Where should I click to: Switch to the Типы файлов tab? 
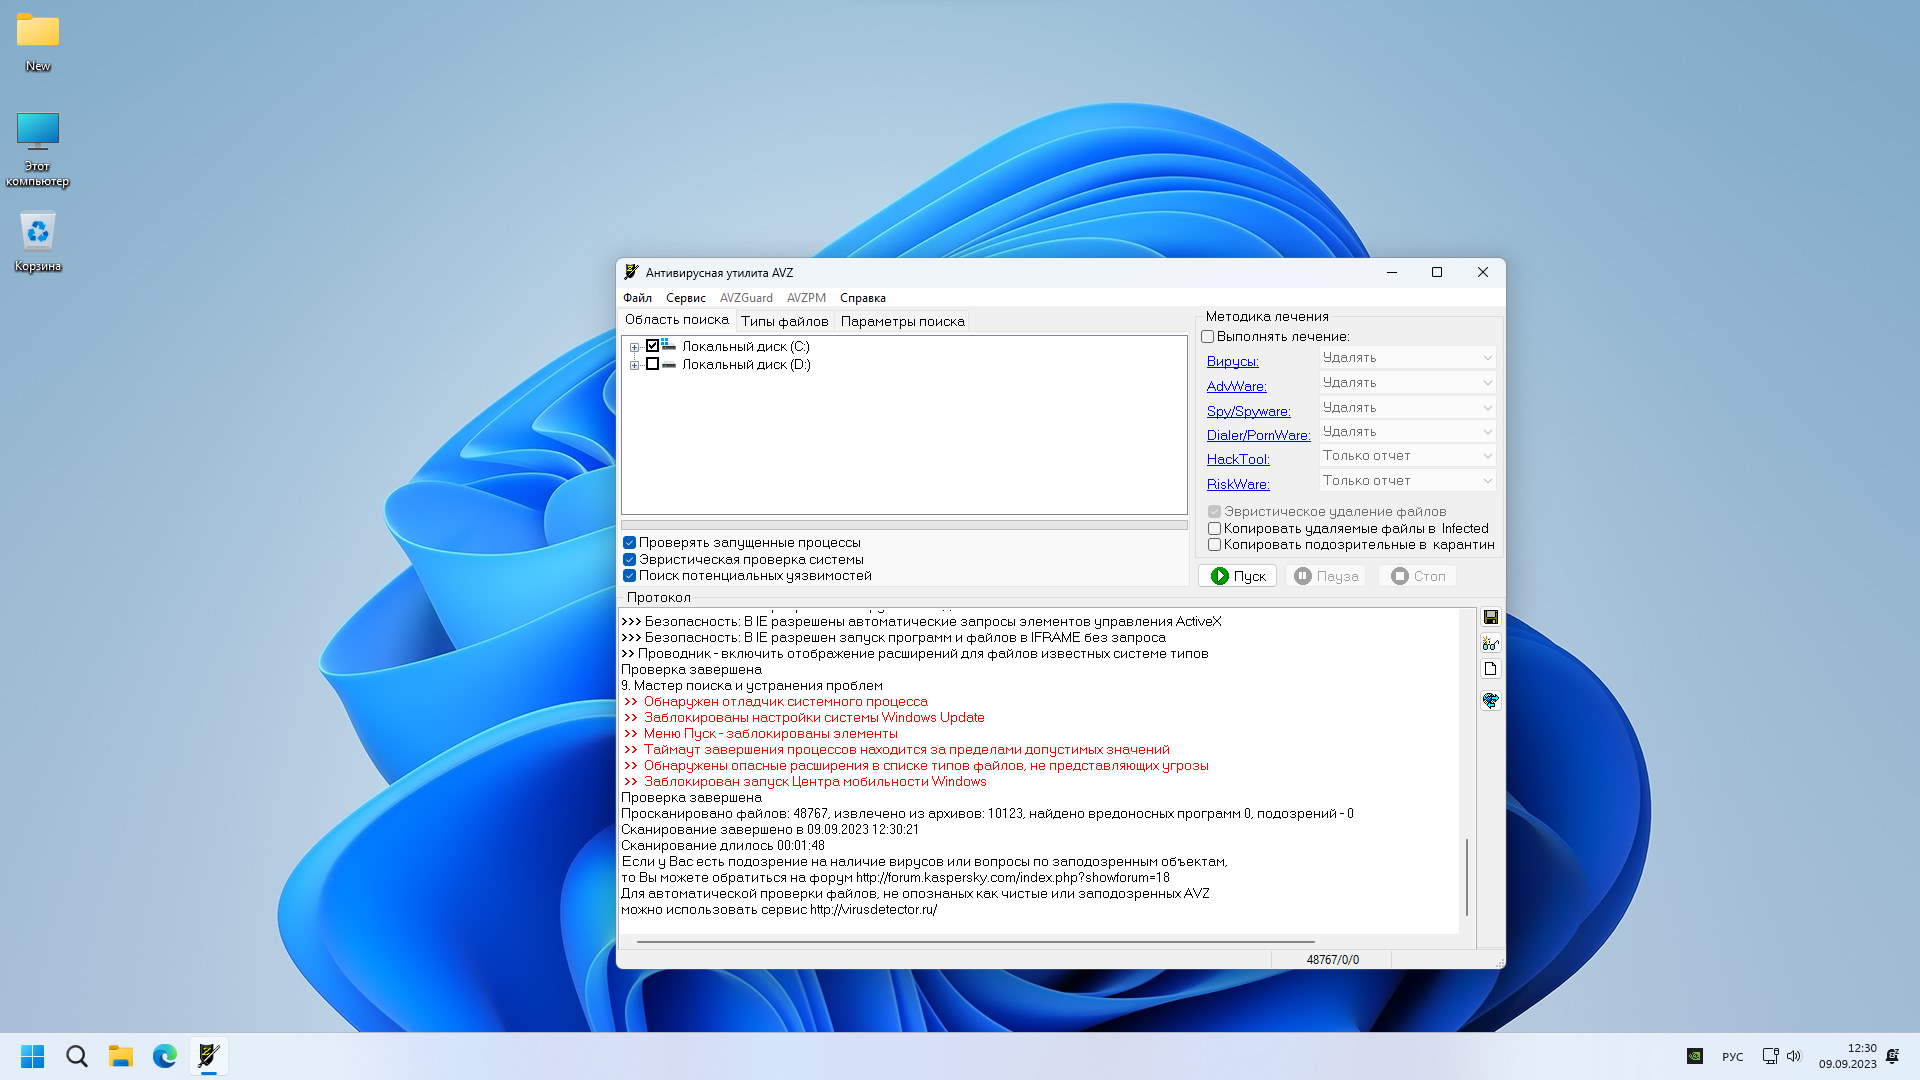(784, 321)
